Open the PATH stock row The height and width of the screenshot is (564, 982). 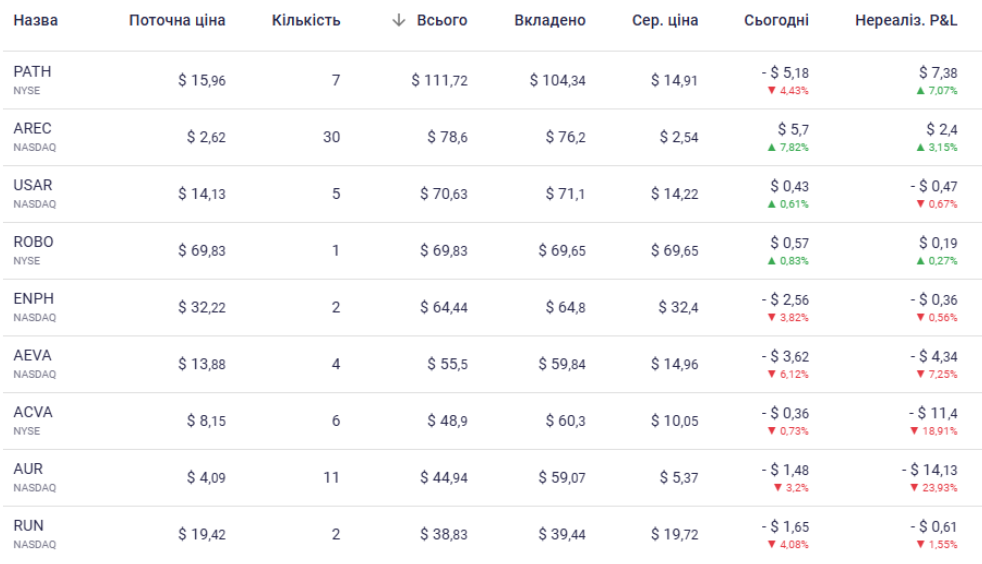pos(32,72)
